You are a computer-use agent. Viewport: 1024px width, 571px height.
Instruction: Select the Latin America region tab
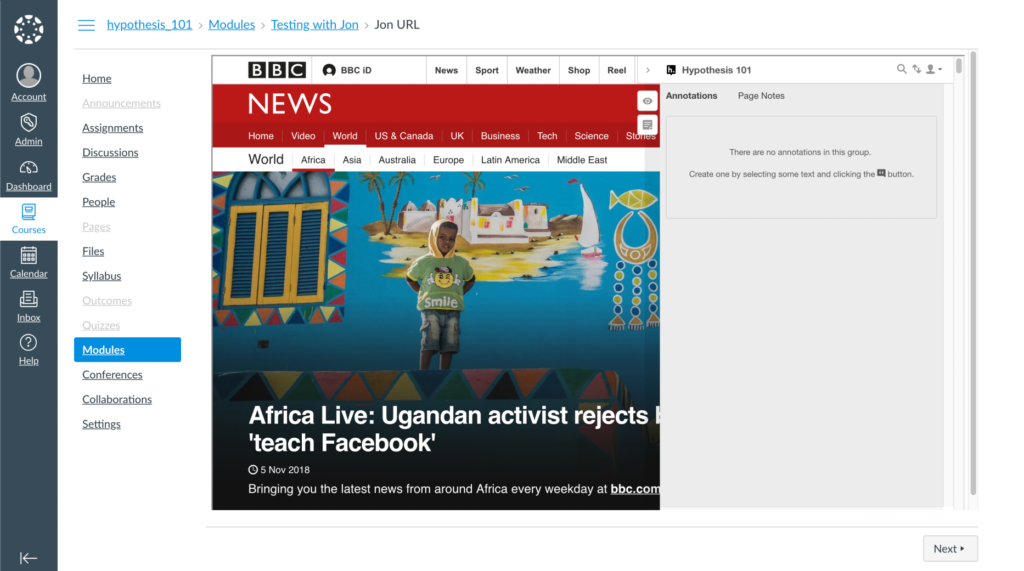point(511,159)
